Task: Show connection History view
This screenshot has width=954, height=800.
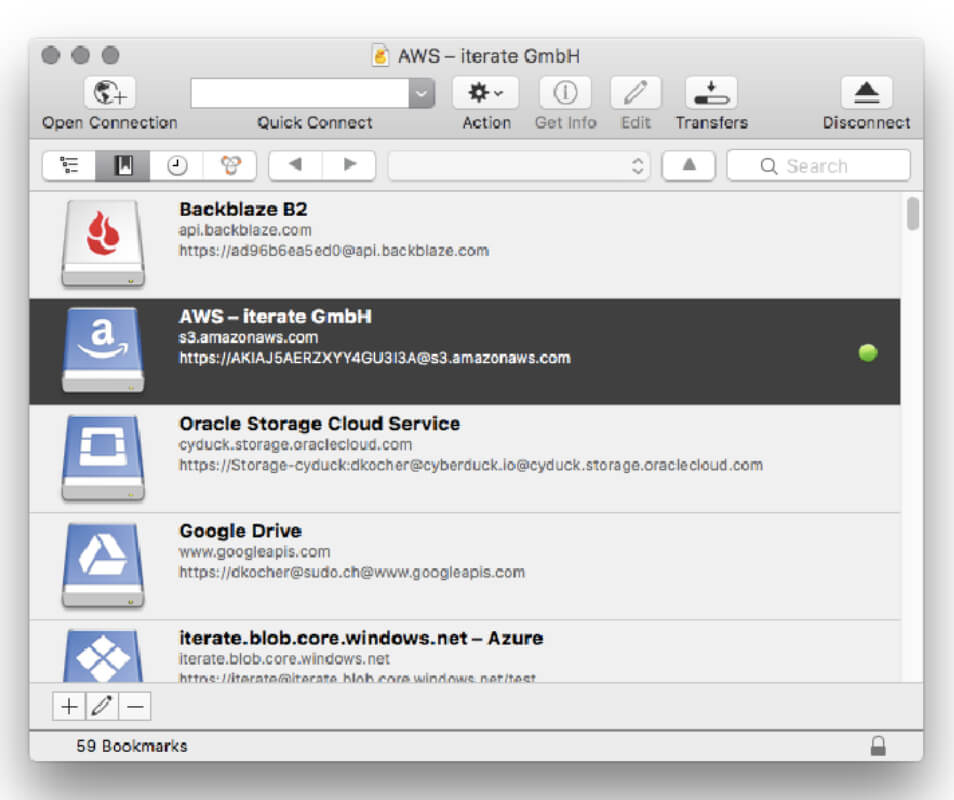Action: (x=176, y=165)
